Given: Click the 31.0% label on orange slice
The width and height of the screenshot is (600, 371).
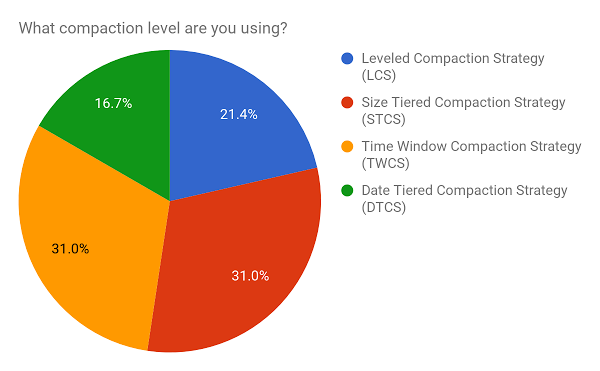Looking at the screenshot, I should [x=70, y=249].
